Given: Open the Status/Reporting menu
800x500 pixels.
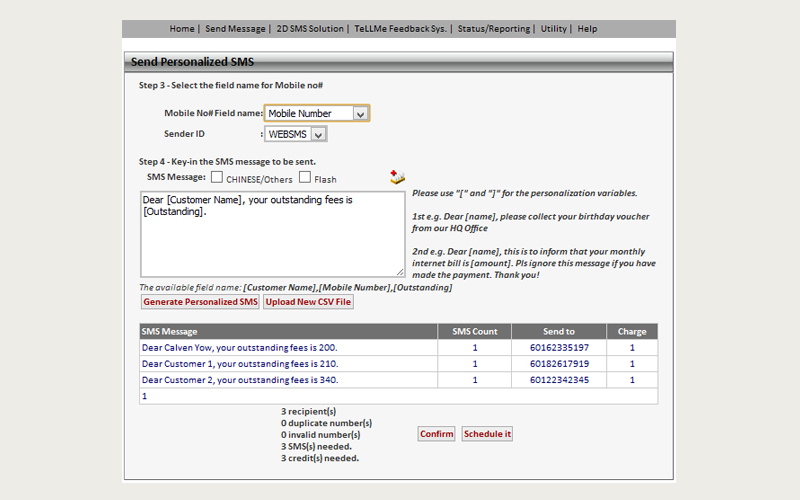Looking at the screenshot, I should (x=494, y=29).
